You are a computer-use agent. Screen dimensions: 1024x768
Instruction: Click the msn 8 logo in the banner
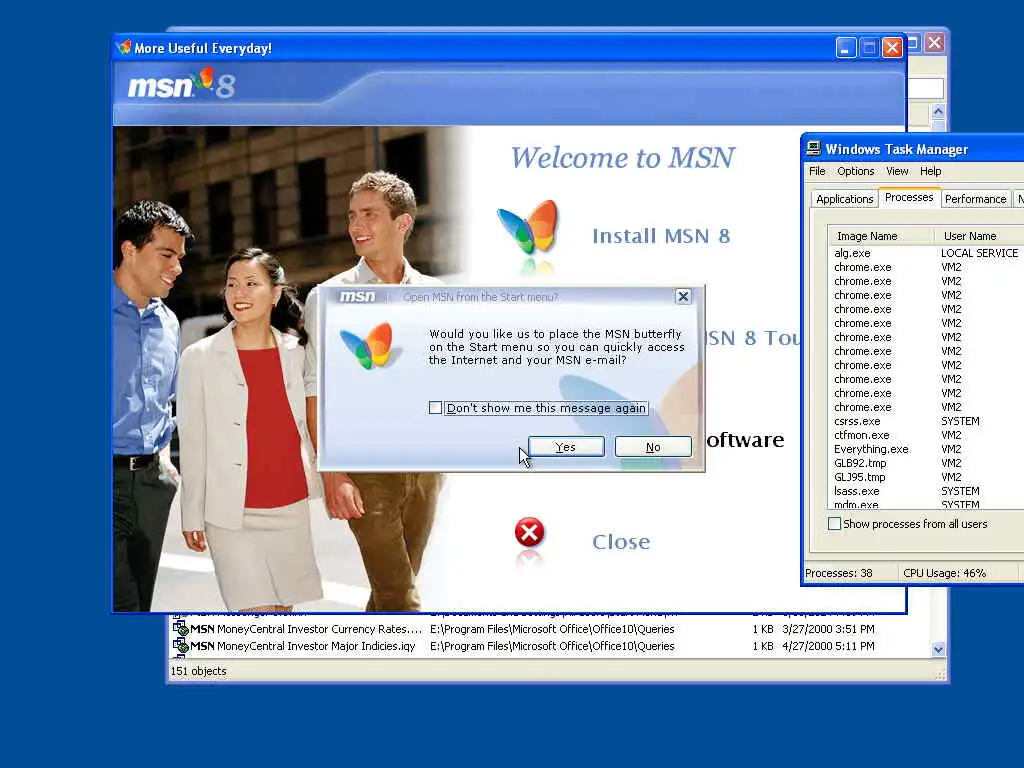coord(181,84)
